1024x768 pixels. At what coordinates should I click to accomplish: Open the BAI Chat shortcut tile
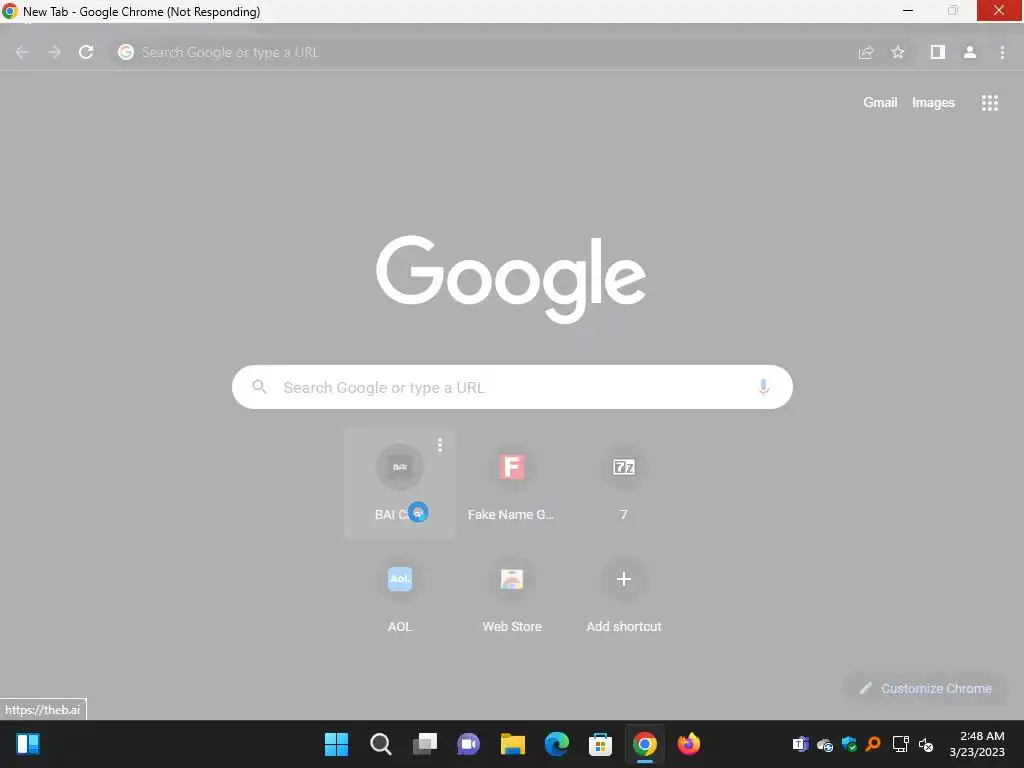coord(400,483)
